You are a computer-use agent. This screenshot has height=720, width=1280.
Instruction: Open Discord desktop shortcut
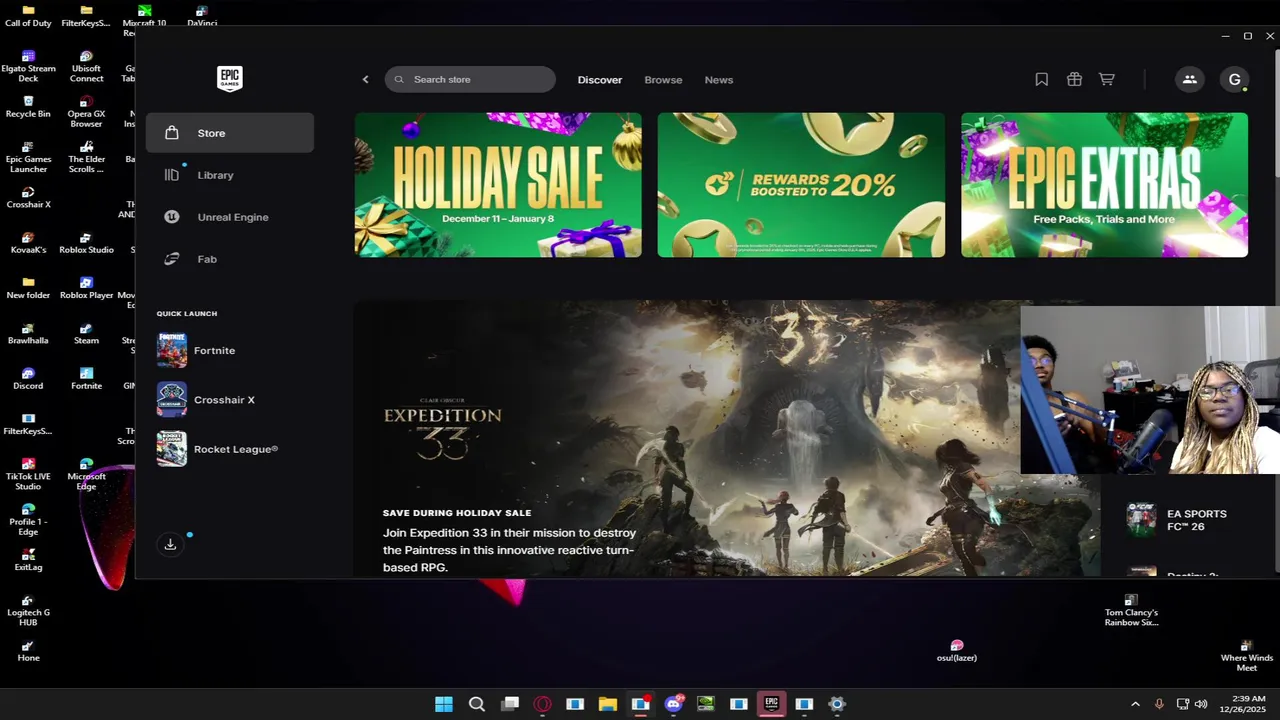[x=28, y=379]
